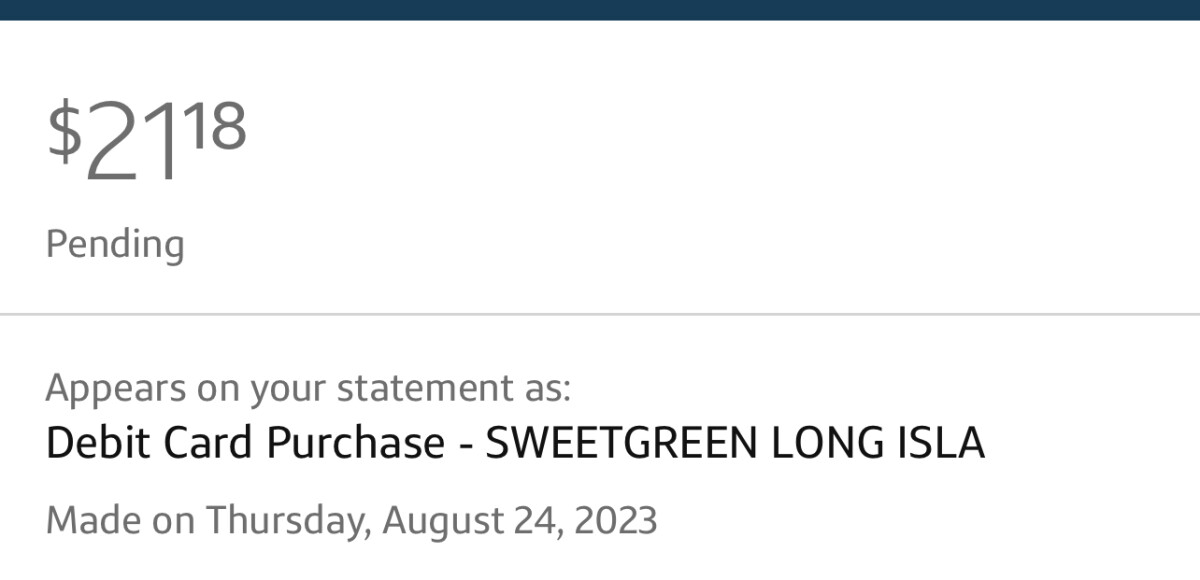The image size is (1200, 580).
Task: Click the "Made on" date line
Action: (351, 521)
